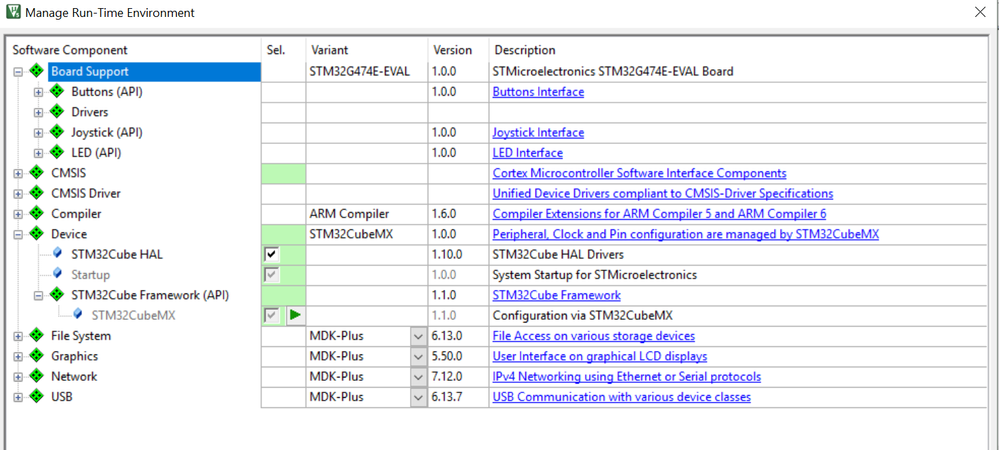Expand the Compiler tree node
The image size is (999, 450).
click(x=18, y=214)
